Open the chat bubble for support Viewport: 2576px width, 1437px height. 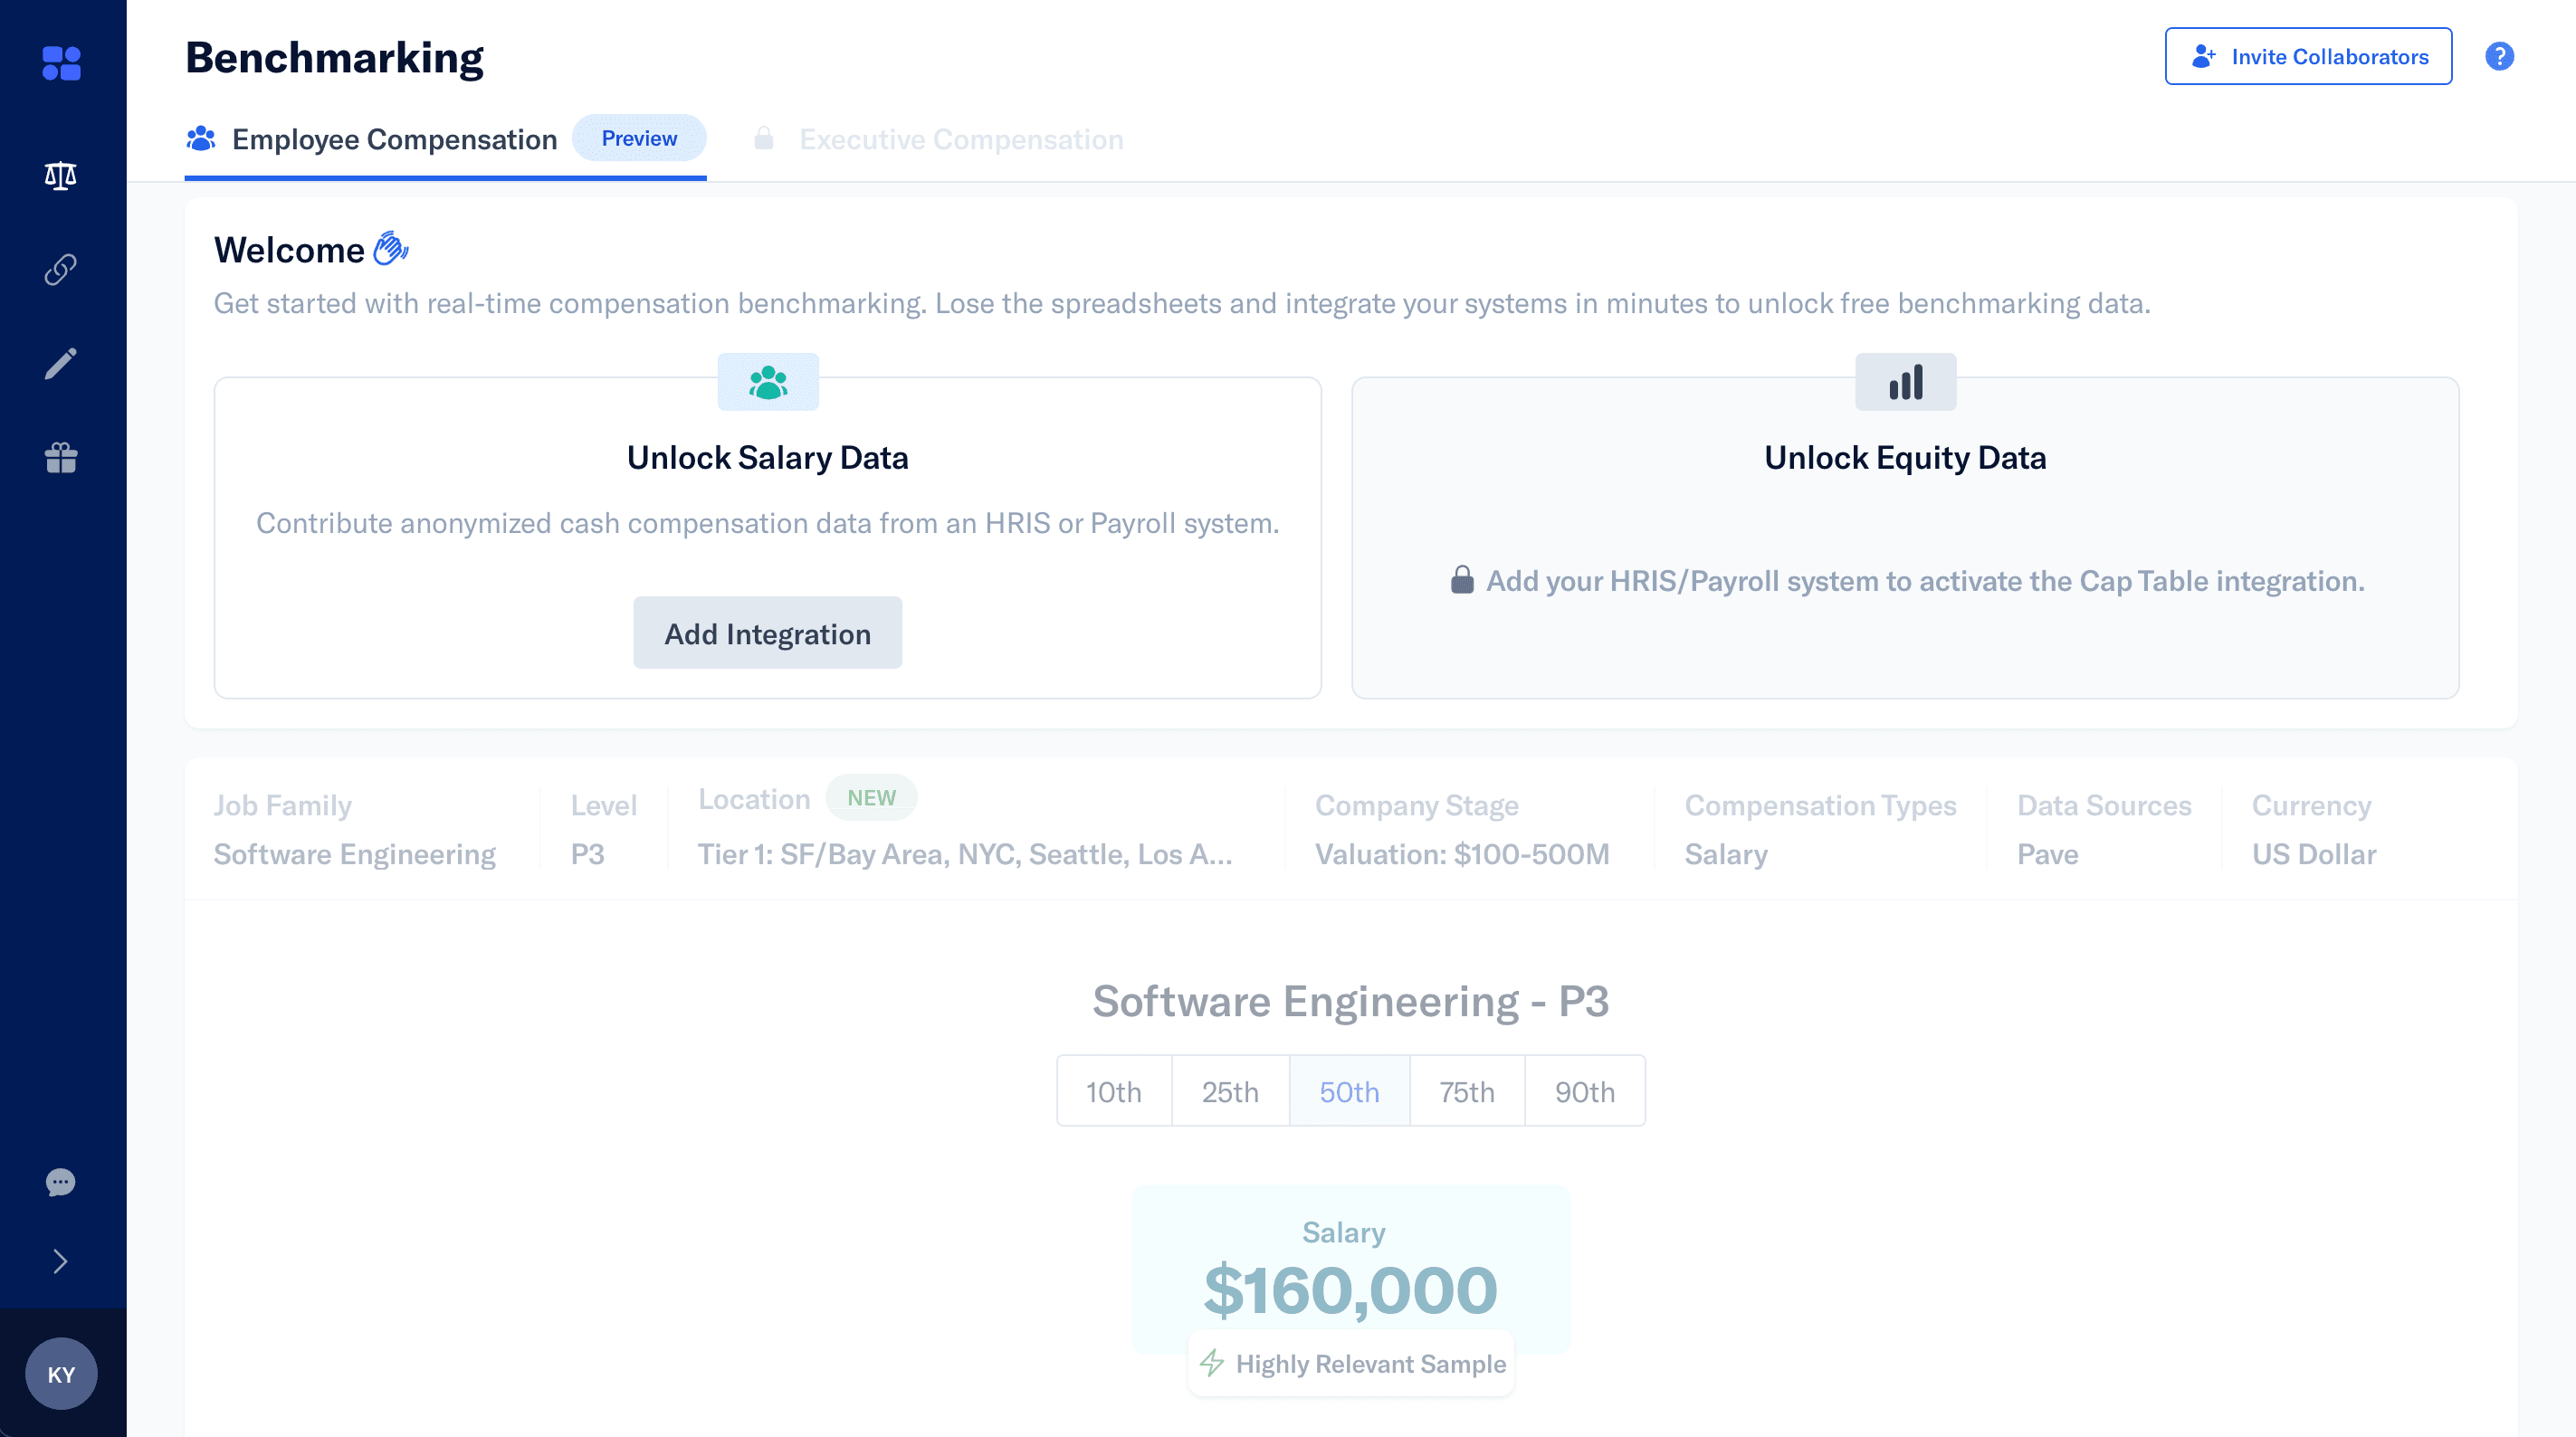click(61, 1182)
